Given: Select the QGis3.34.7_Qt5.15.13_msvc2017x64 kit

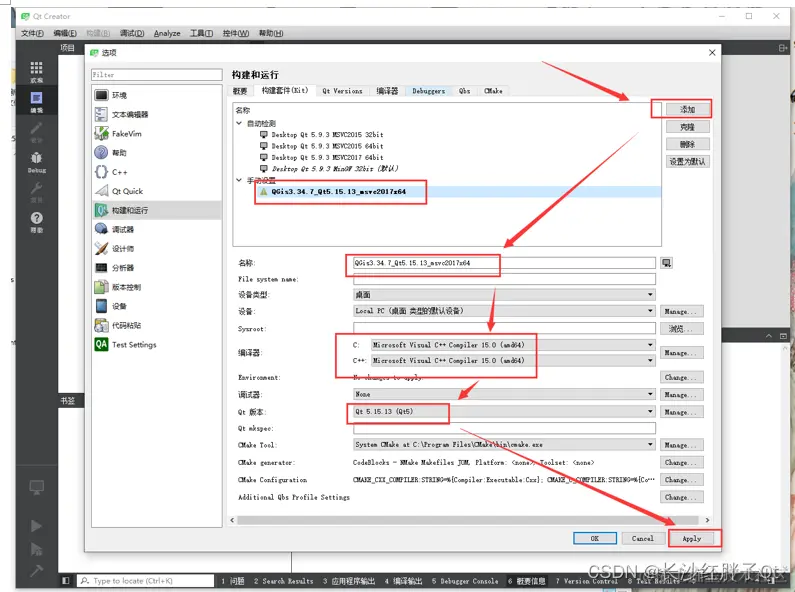Looking at the screenshot, I should point(339,192).
